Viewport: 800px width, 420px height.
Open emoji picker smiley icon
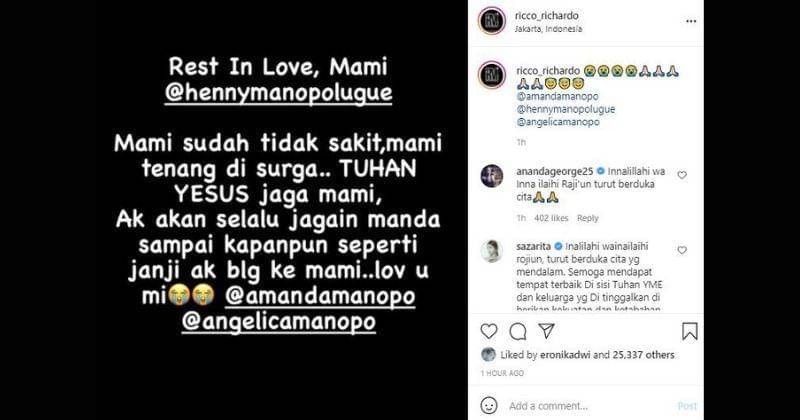tap(489, 406)
